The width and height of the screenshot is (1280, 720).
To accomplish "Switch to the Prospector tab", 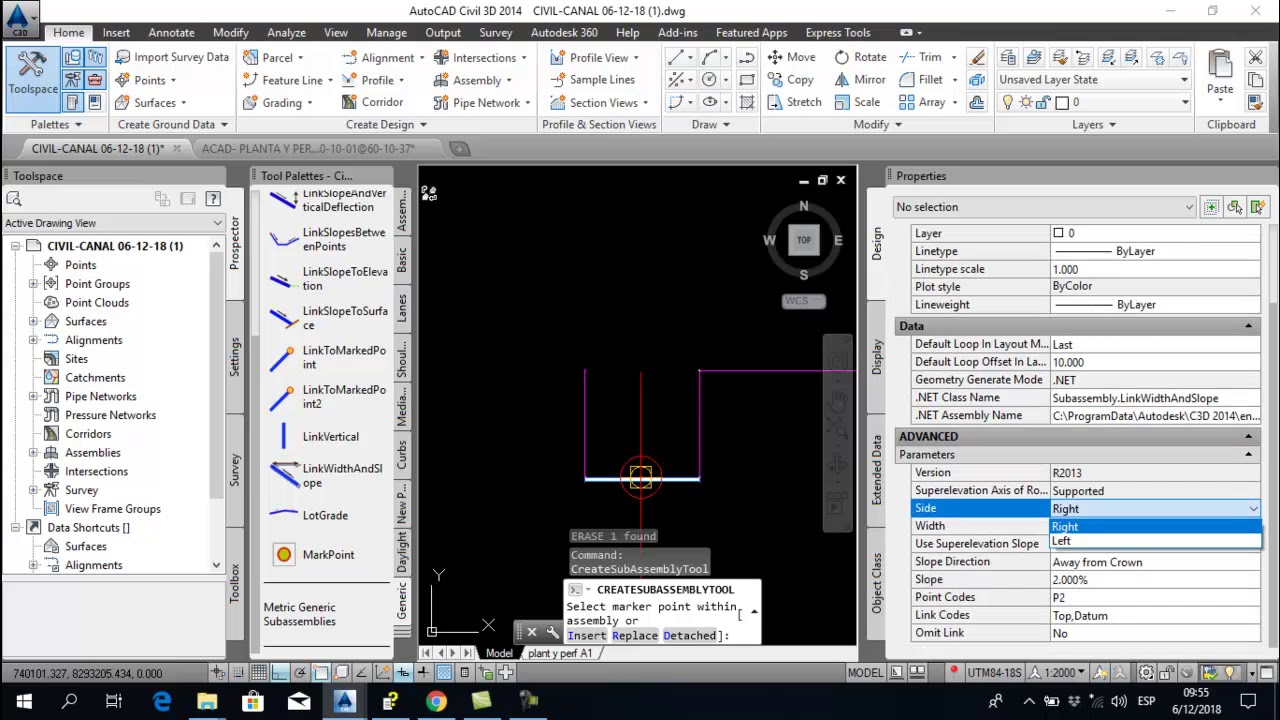I will [x=235, y=243].
